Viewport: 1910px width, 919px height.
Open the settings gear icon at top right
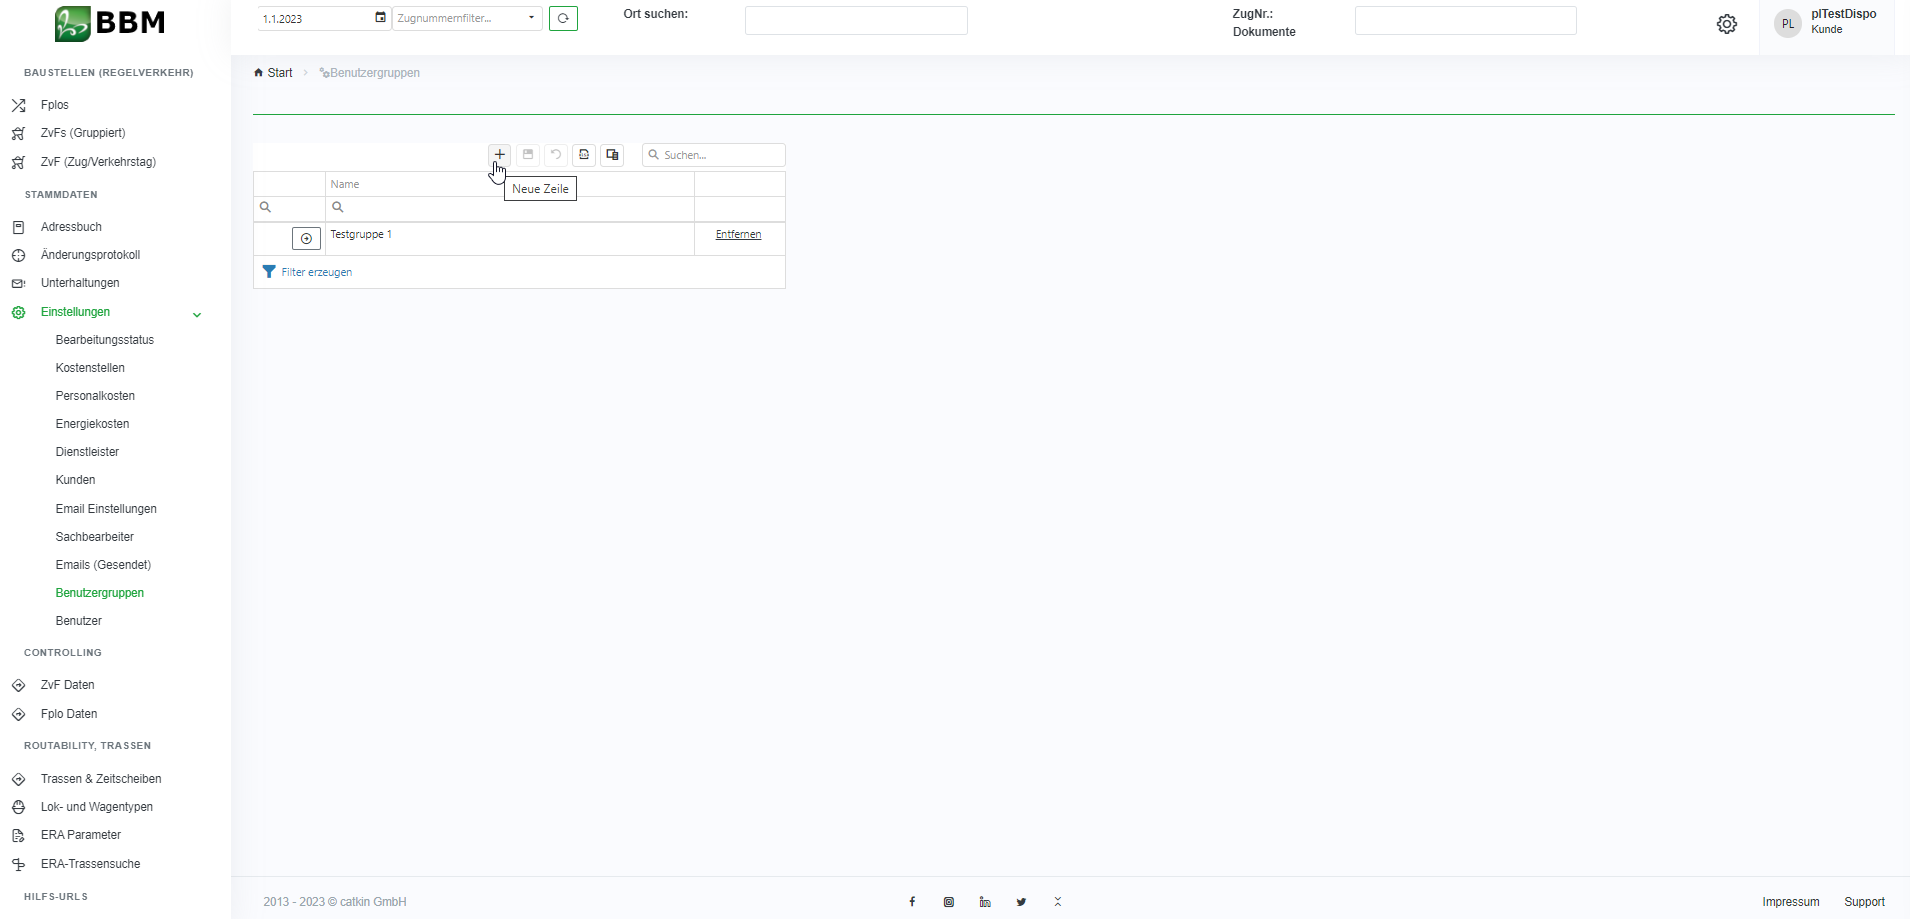(1727, 24)
